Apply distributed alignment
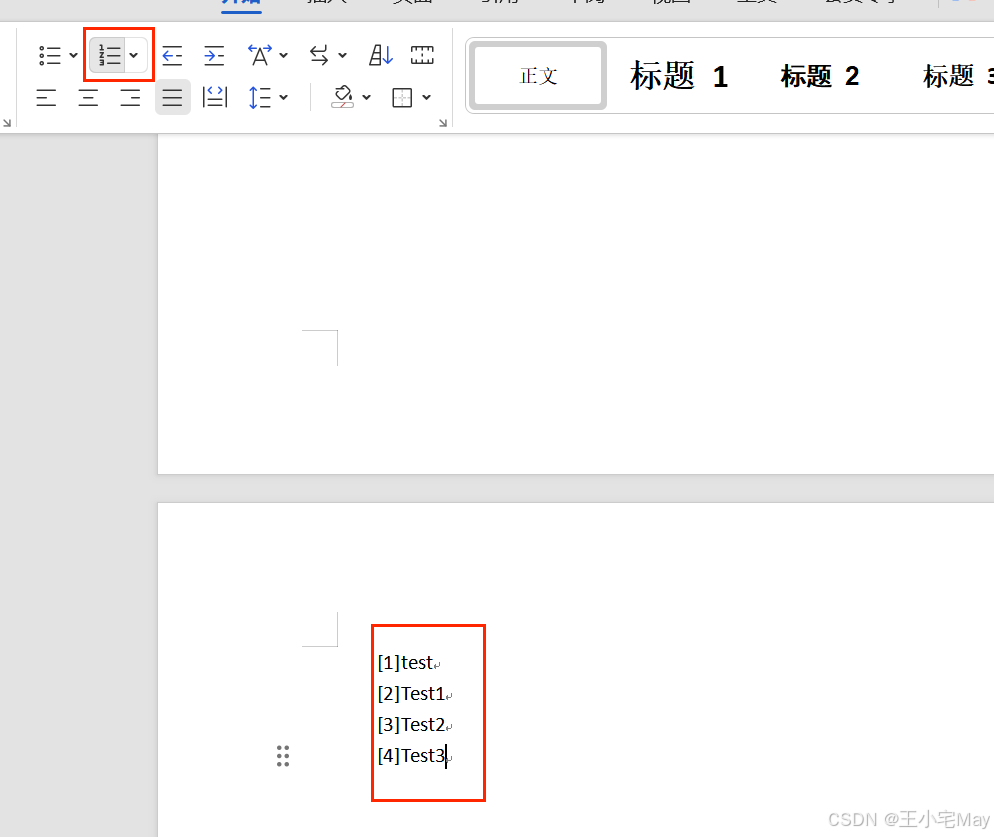Image resolution: width=994 pixels, height=837 pixels. (x=215, y=98)
